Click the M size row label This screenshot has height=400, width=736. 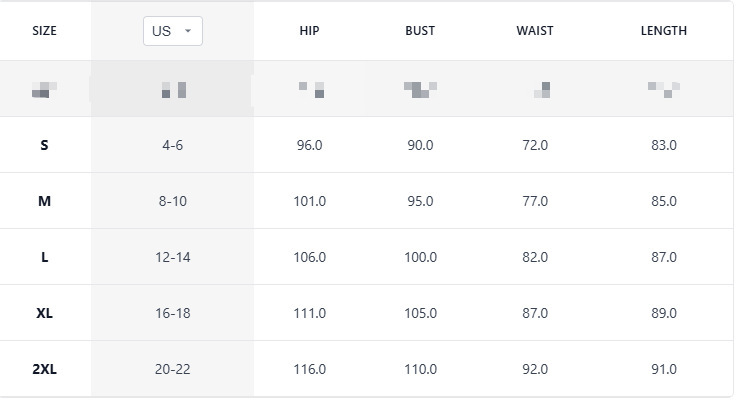tap(44, 201)
